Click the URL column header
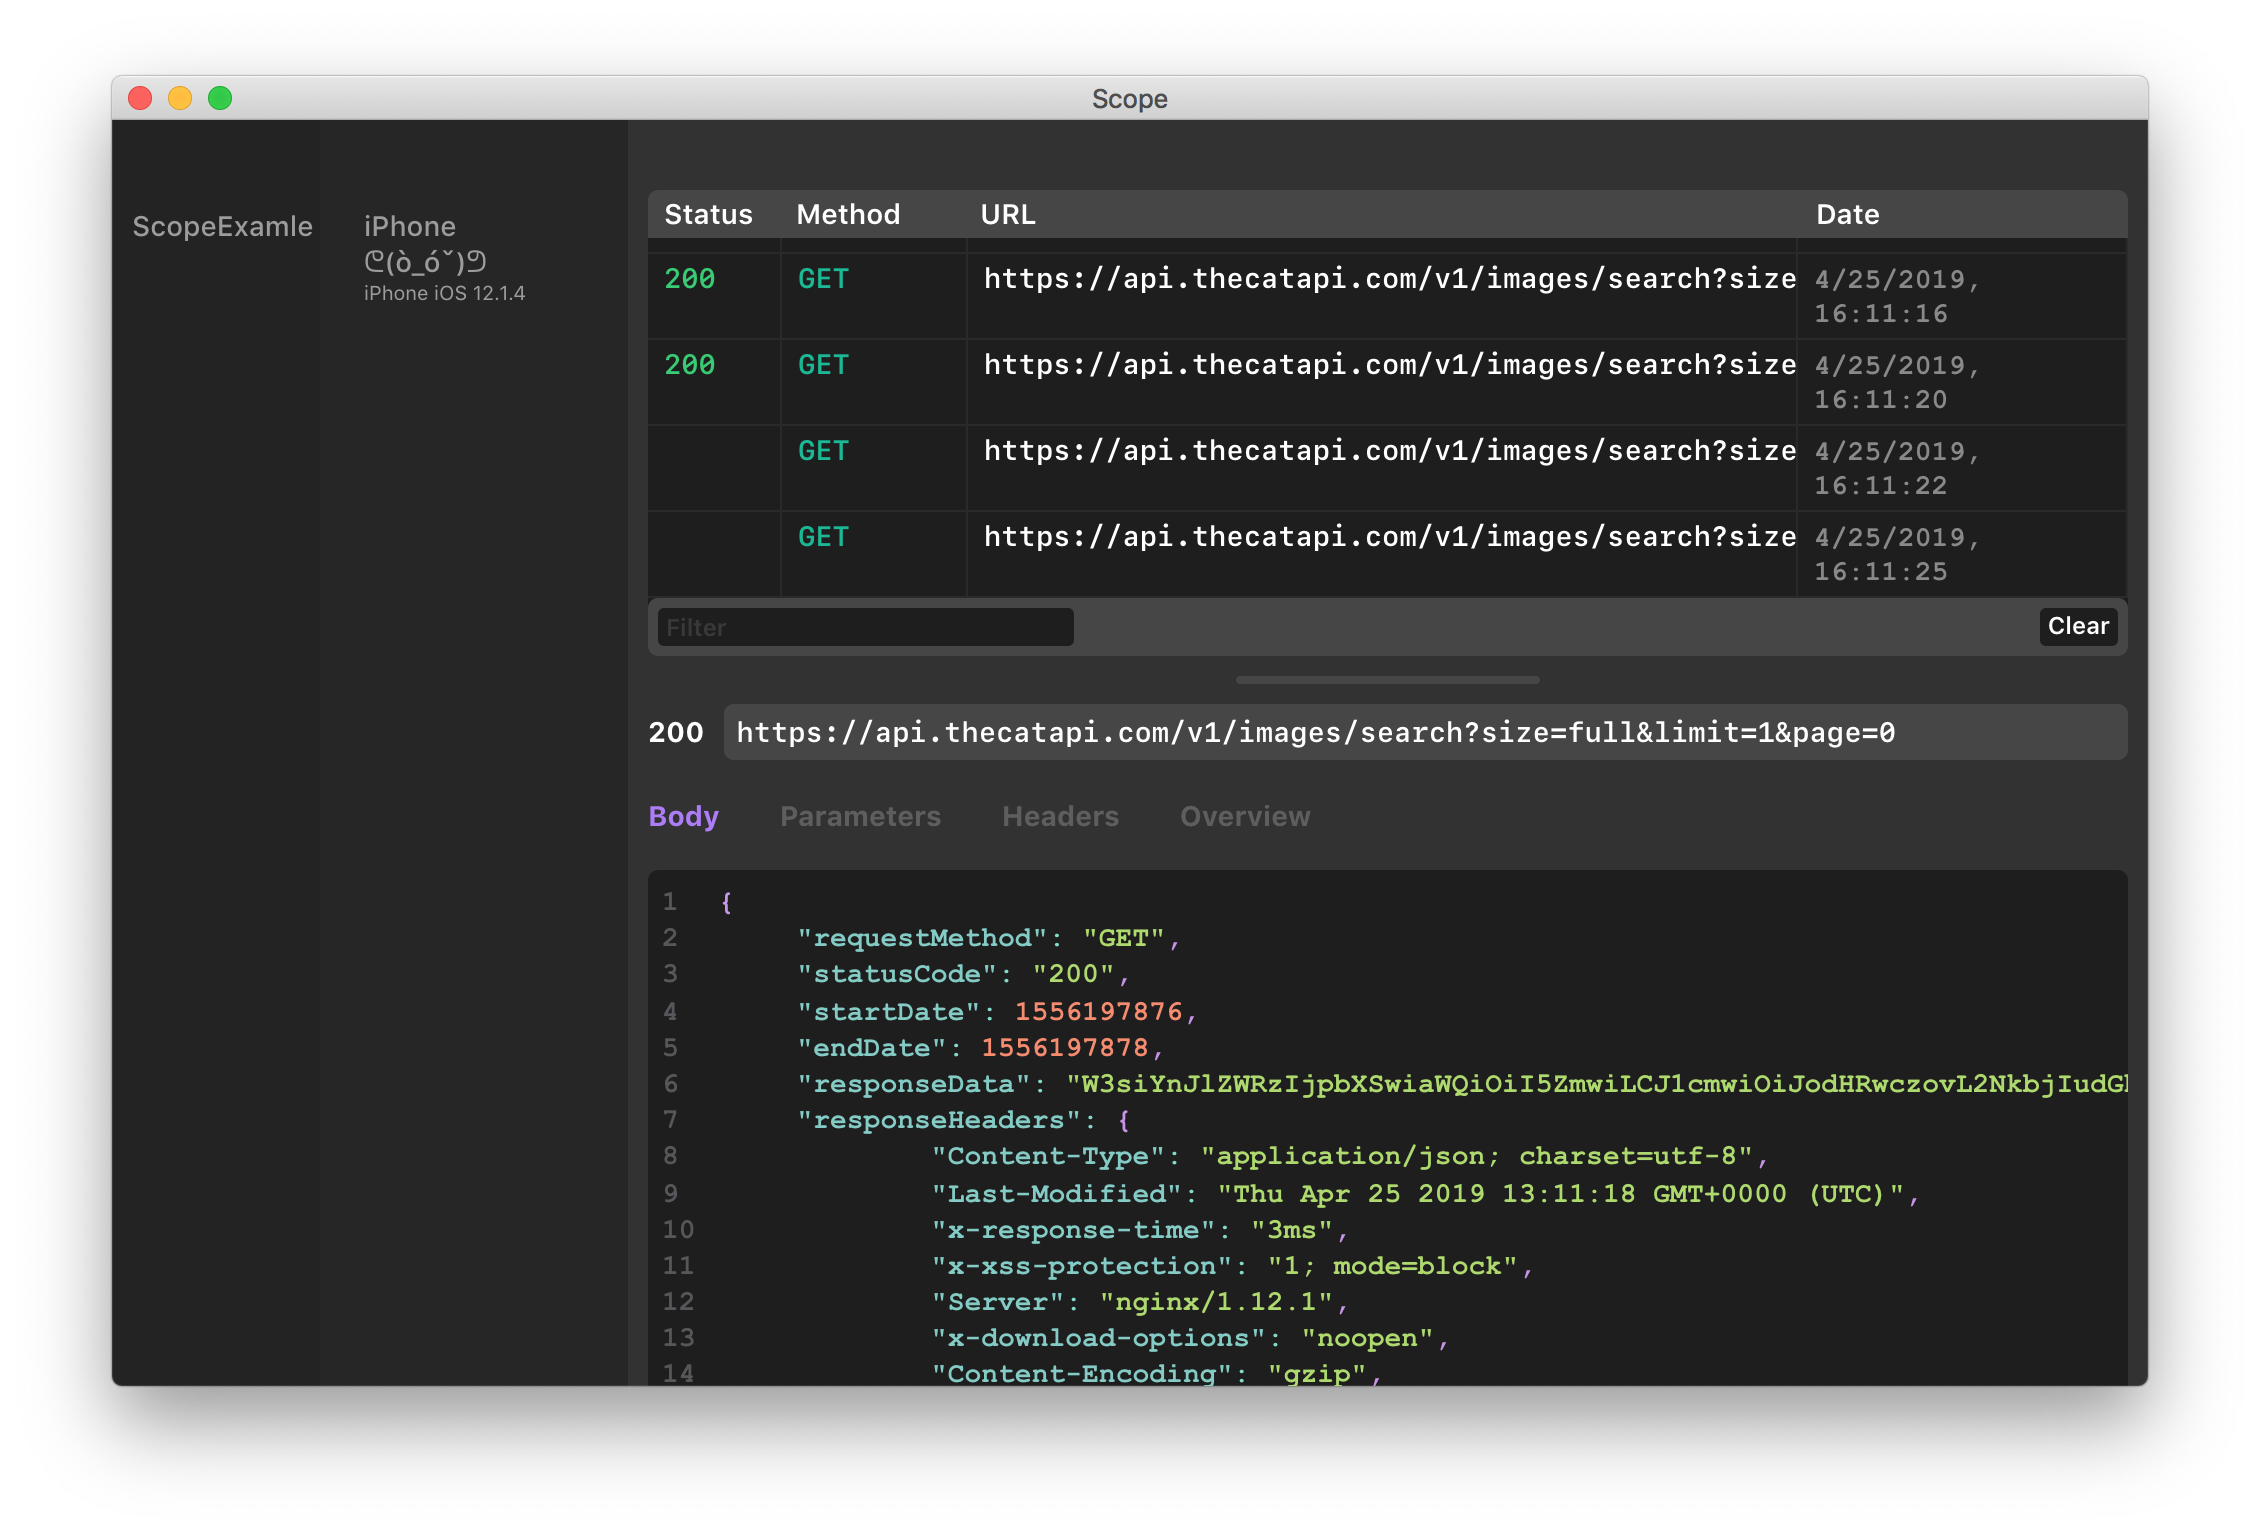Screen dimensions: 2260x1534 point(1008,214)
